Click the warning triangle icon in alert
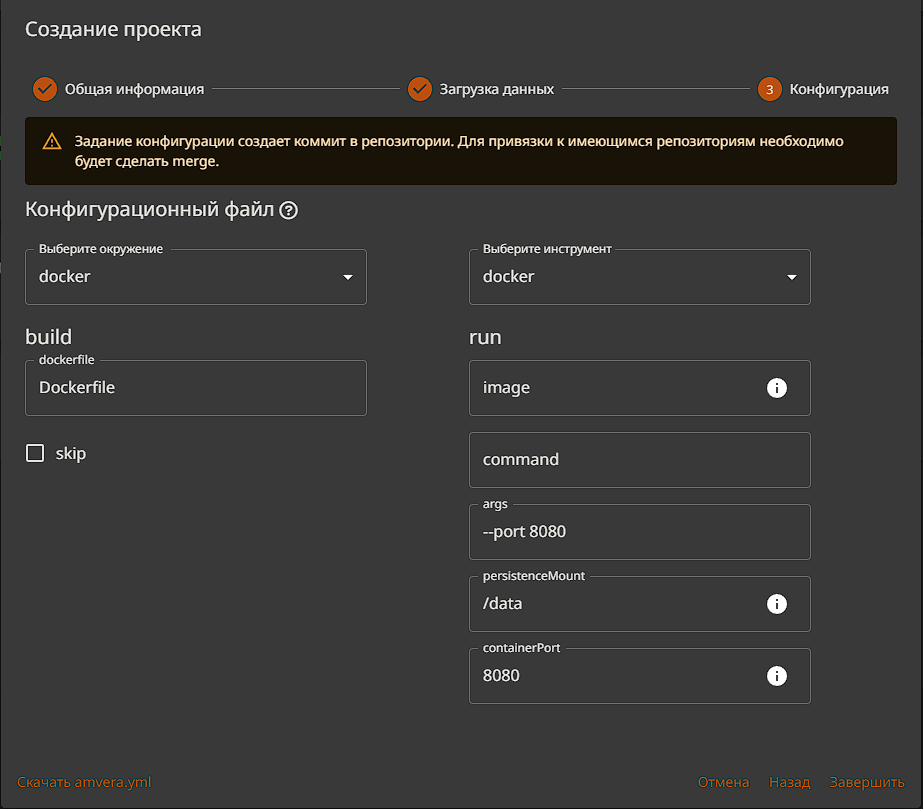 [52, 142]
